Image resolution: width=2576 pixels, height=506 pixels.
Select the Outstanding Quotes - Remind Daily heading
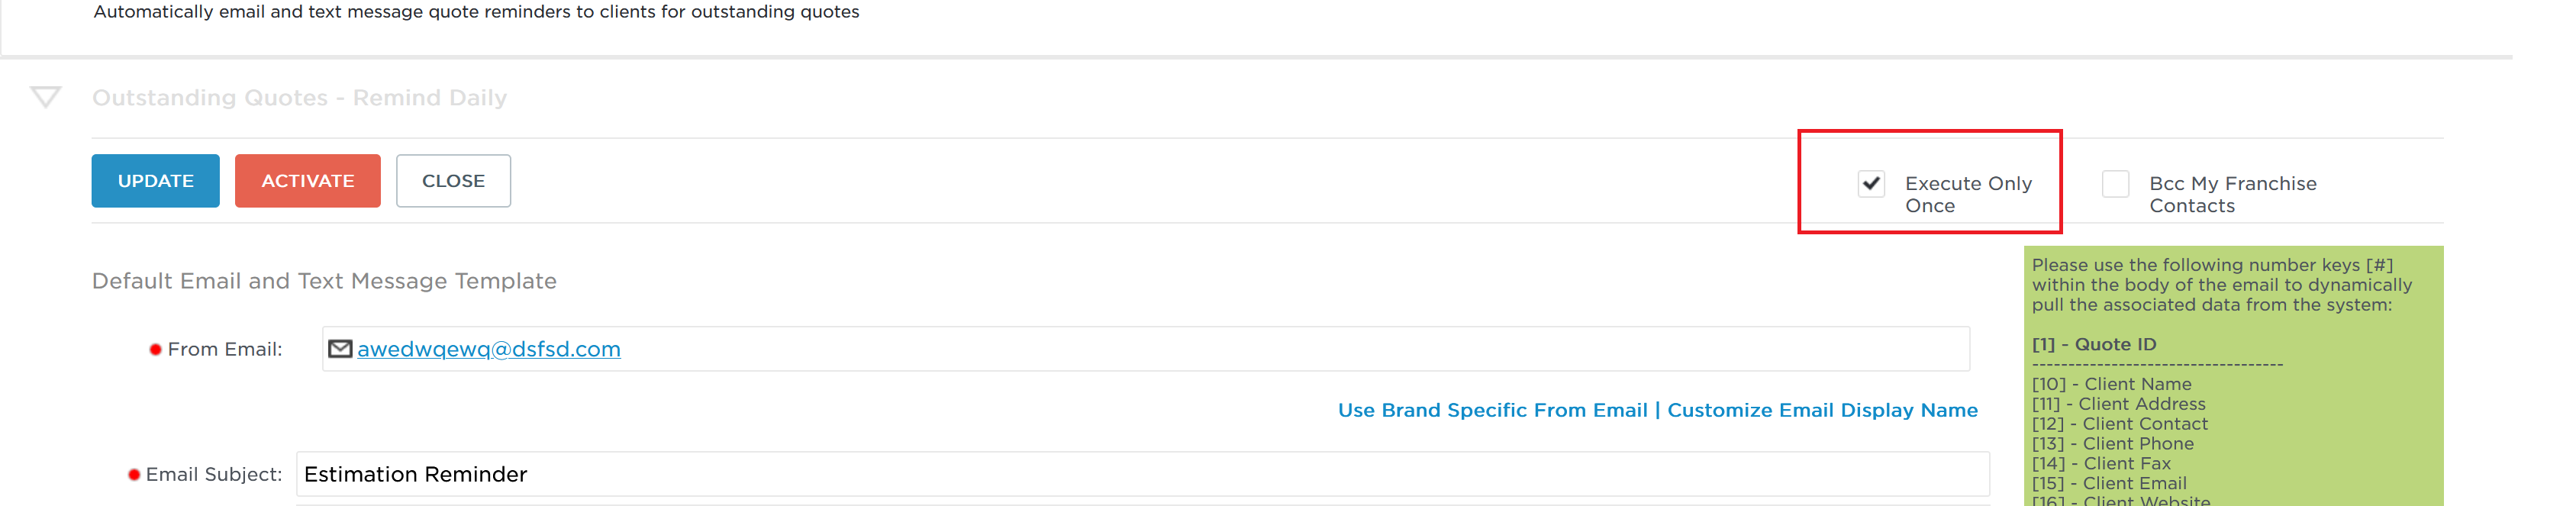coord(299,98)
